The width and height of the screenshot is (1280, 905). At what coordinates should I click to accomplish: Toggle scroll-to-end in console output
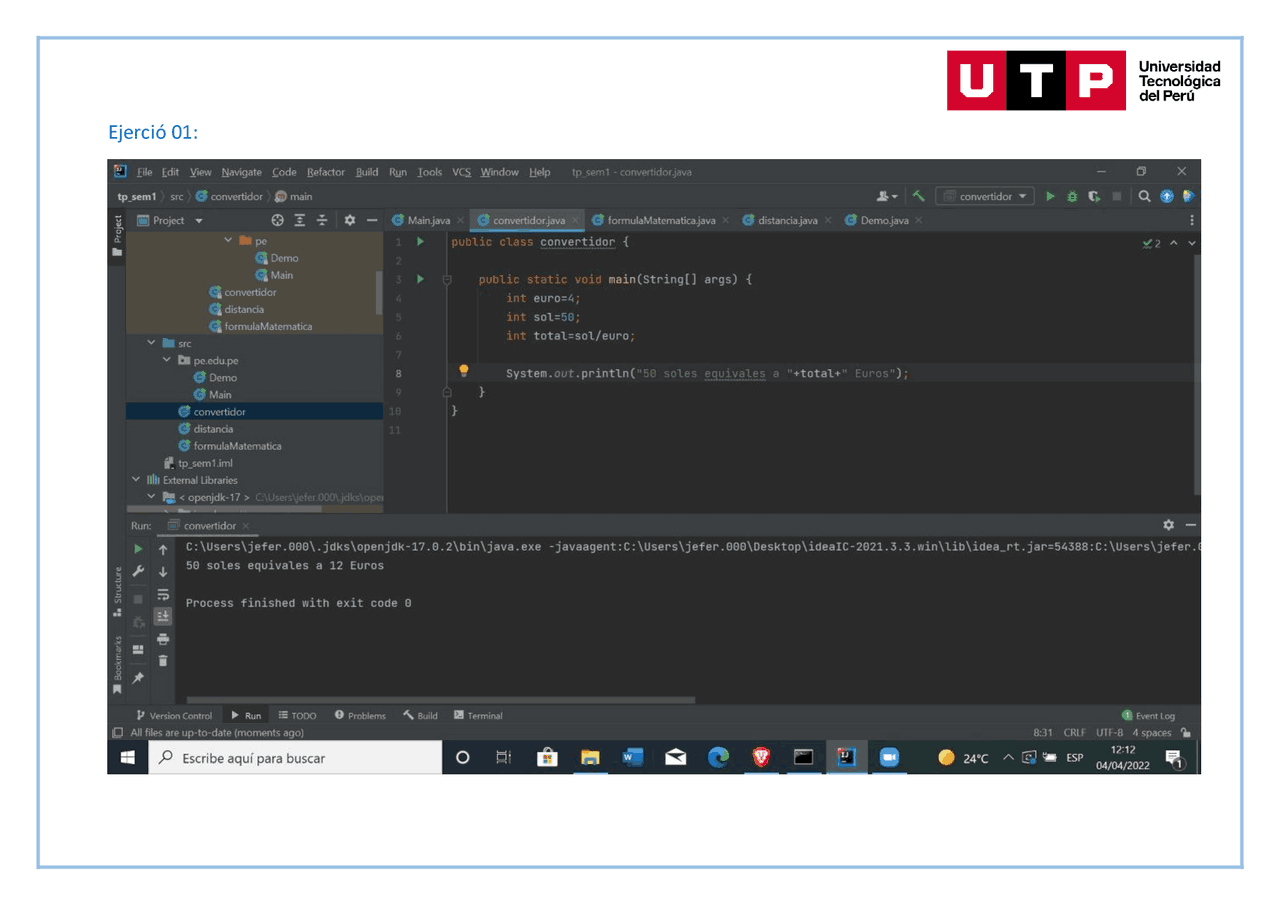point(163,615)
